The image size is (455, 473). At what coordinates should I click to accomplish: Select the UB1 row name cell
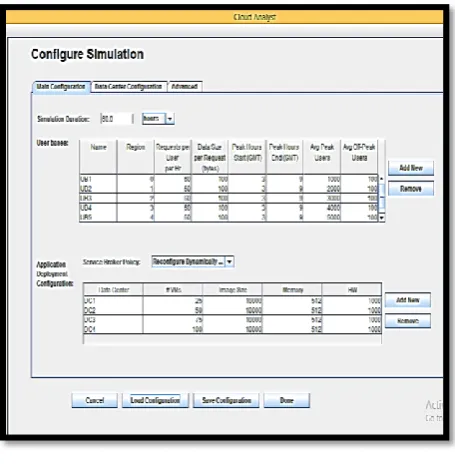click(x=98, y=179)
